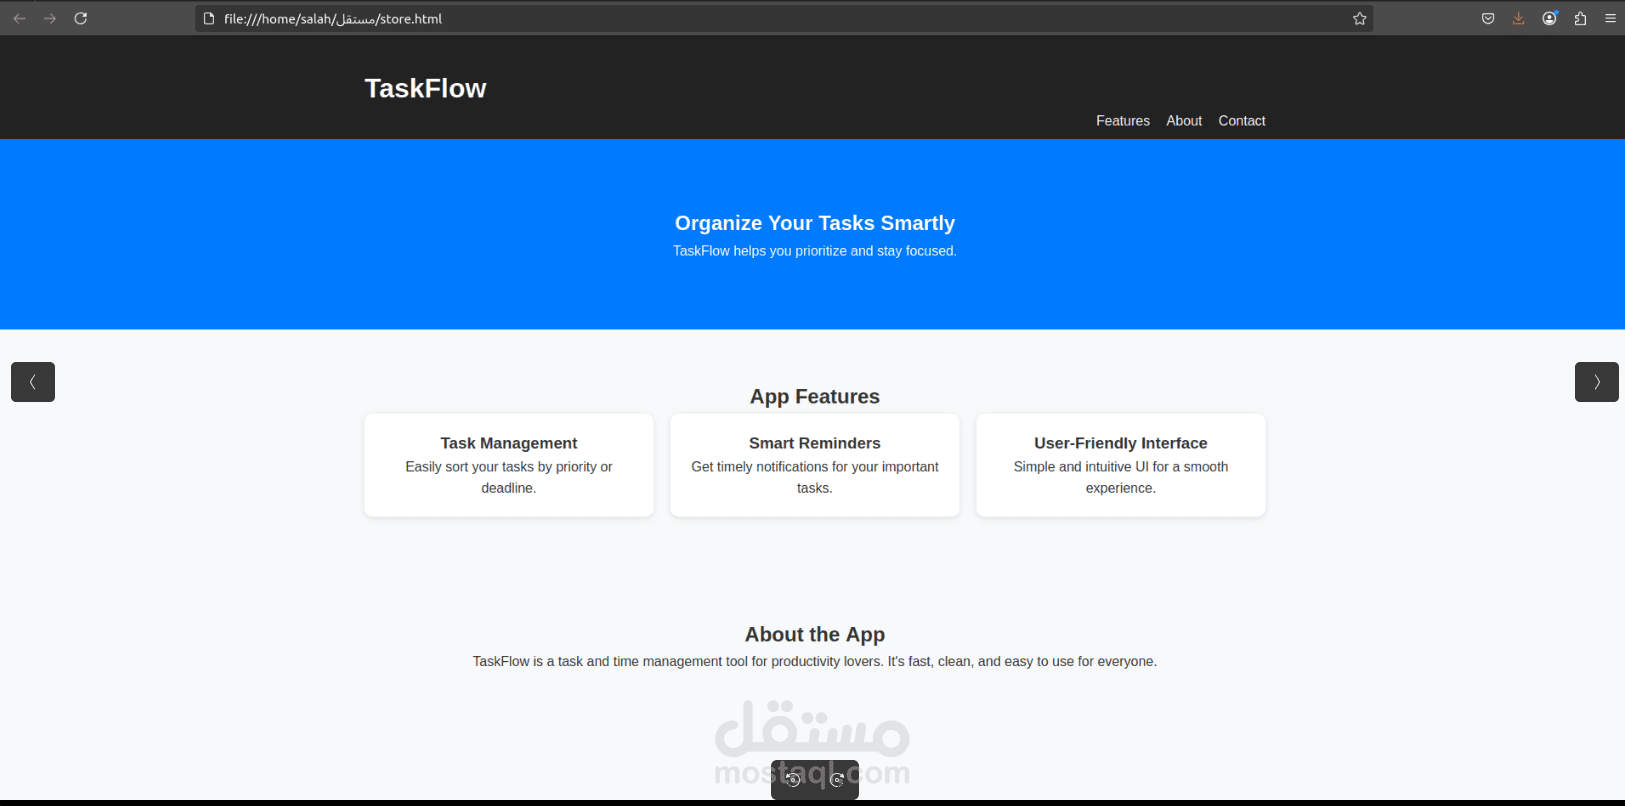Screen dimensions: 1625x806
Task: Show next image with right chevron
Action: point(1597,382)
